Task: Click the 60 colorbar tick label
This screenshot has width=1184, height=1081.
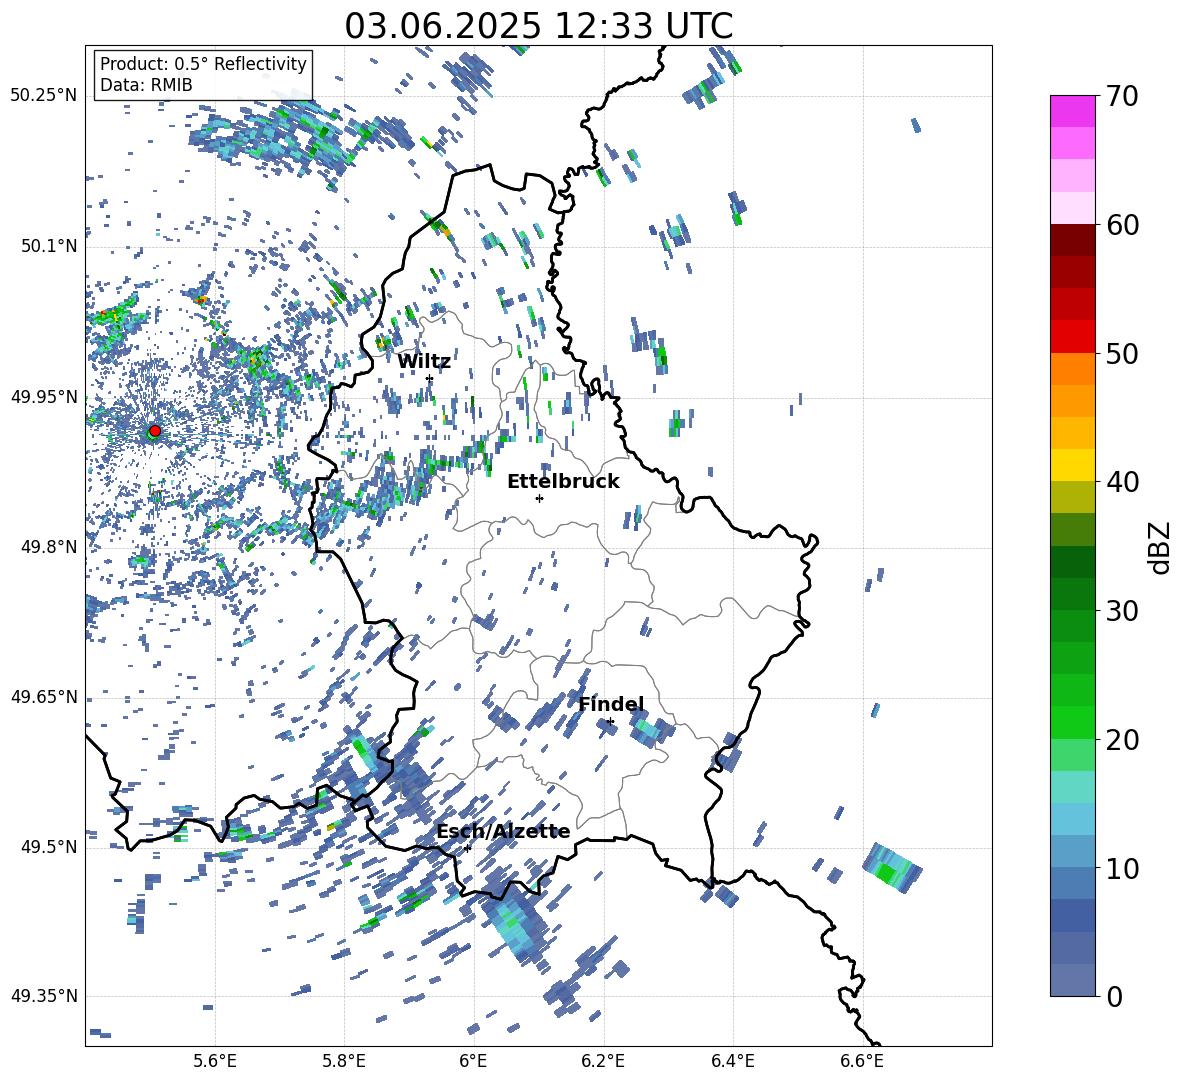Action: point(1122,225)
